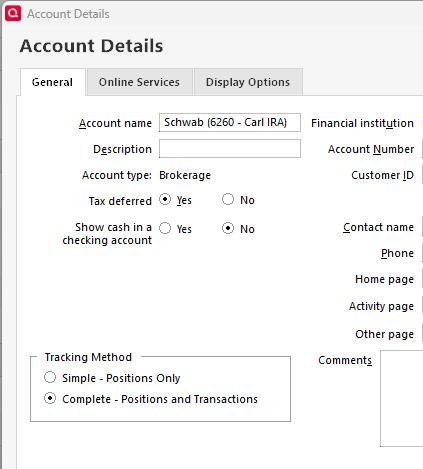Choose Yes for Show cash in checking account

click(x=165, y=229)
